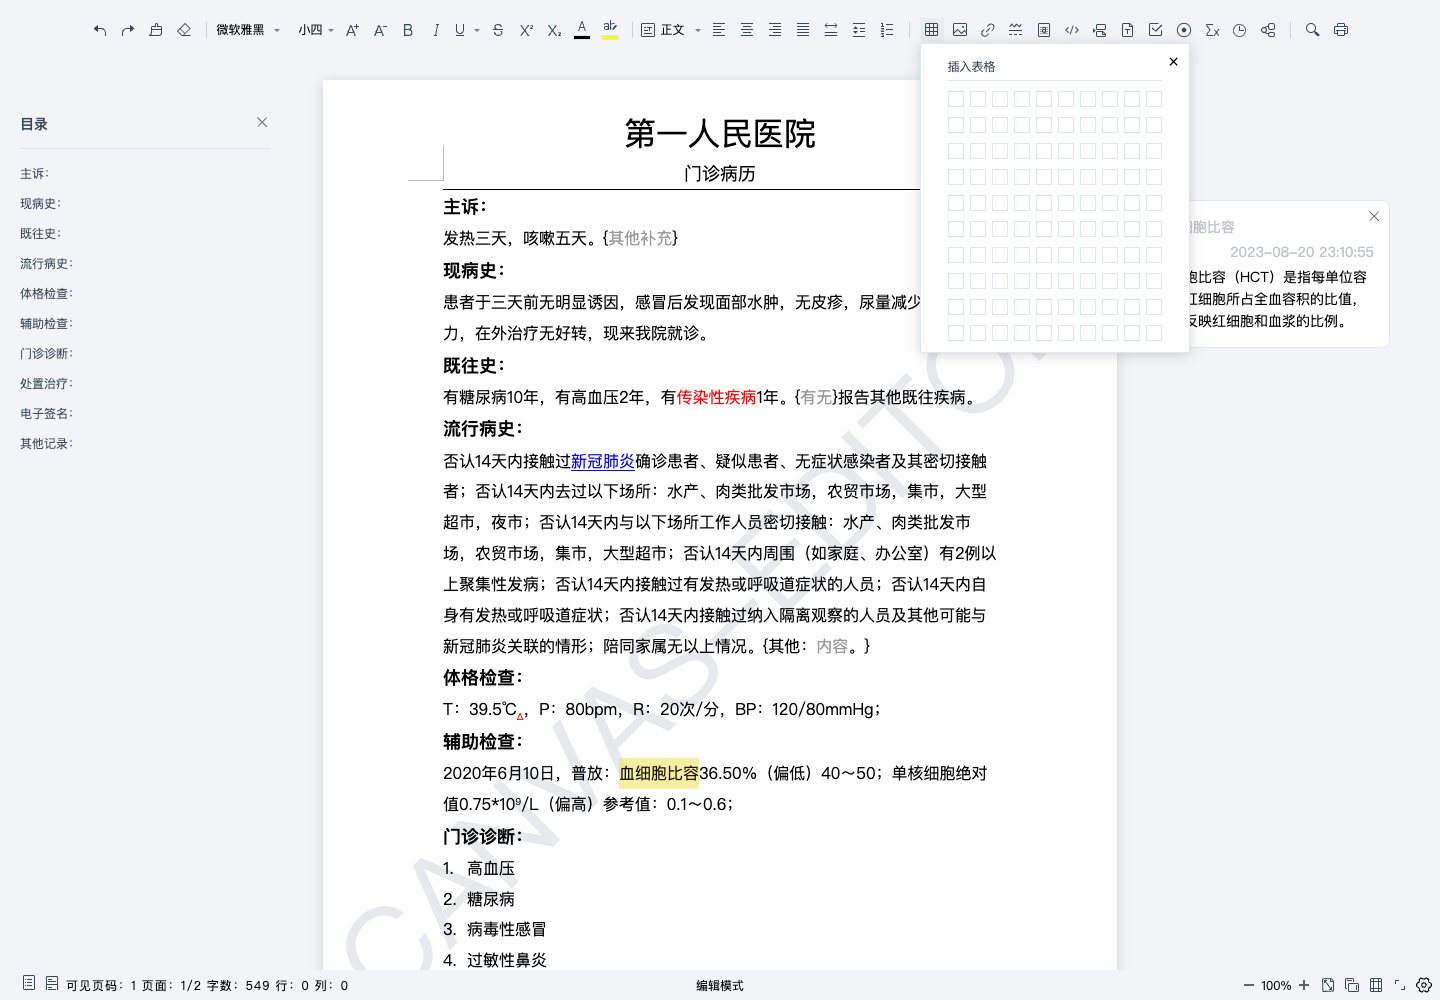
Task: Jump to 主诉 in catalog
Action: coord(34,174)
